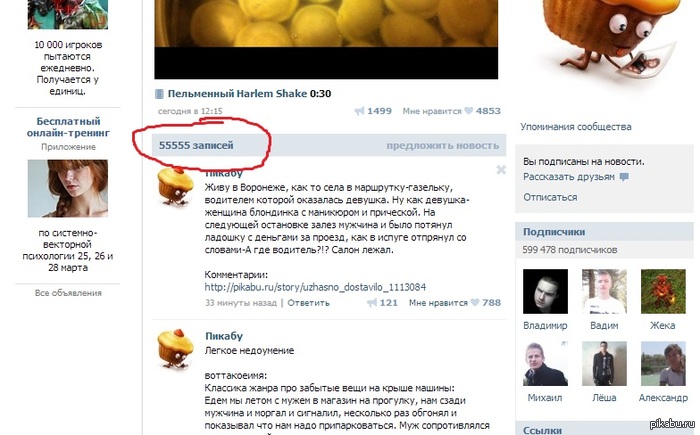Click the video film icon before Пельменный Harlem Shake
700x435 pixels.
point(159,94)
